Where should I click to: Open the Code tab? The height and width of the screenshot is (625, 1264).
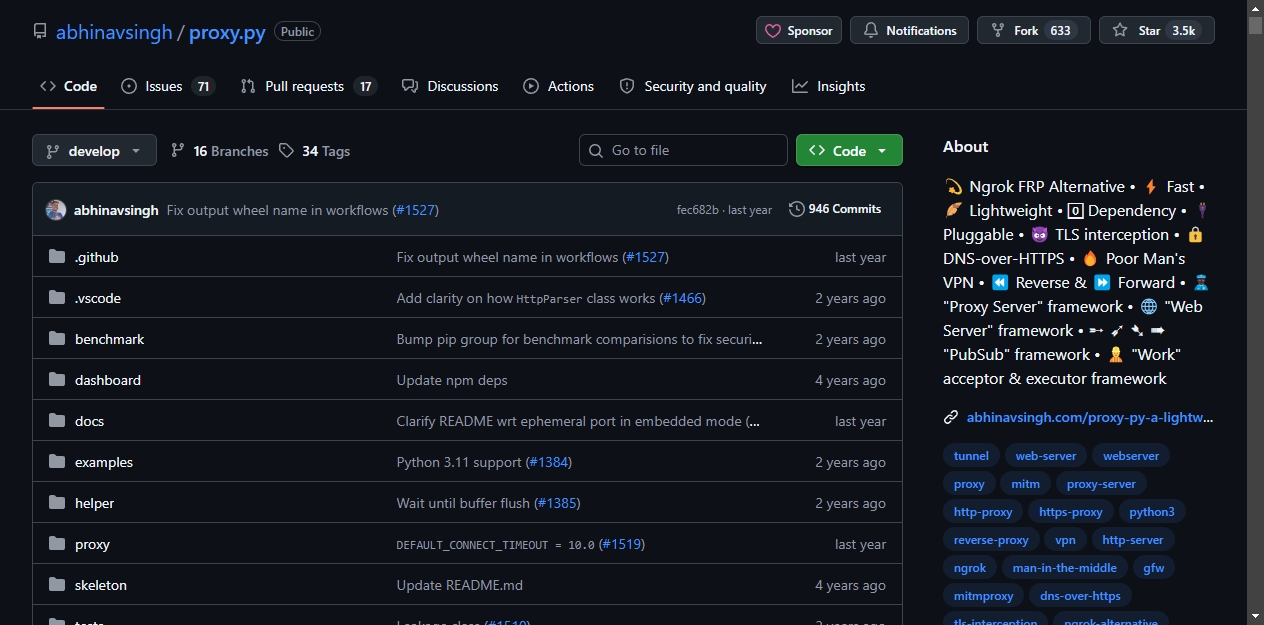tap(68, 86)
